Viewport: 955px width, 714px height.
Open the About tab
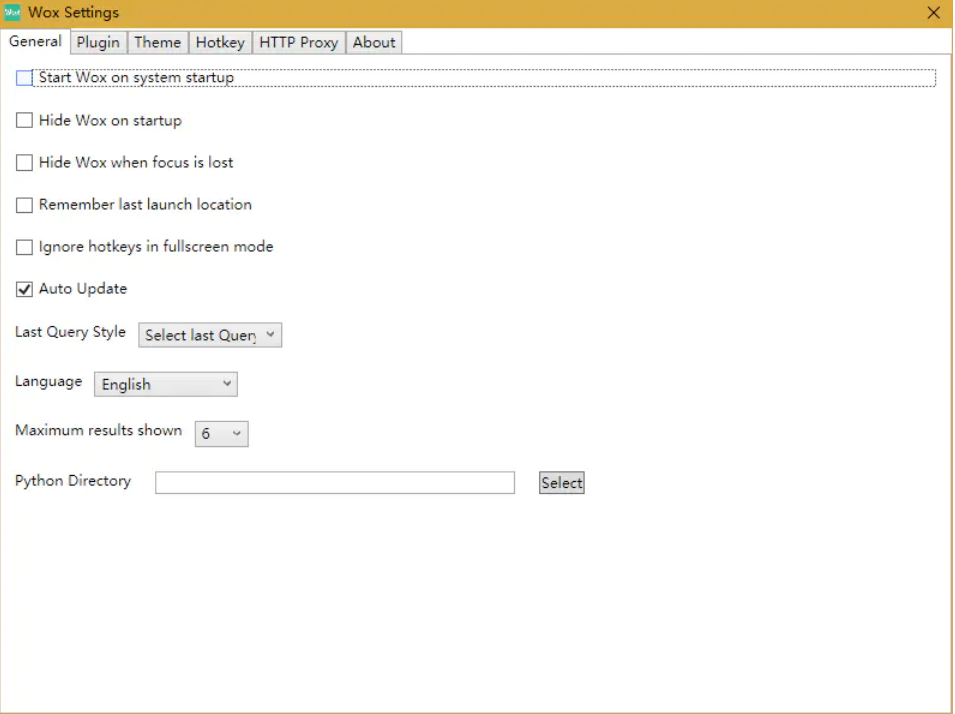click(374, 43)
